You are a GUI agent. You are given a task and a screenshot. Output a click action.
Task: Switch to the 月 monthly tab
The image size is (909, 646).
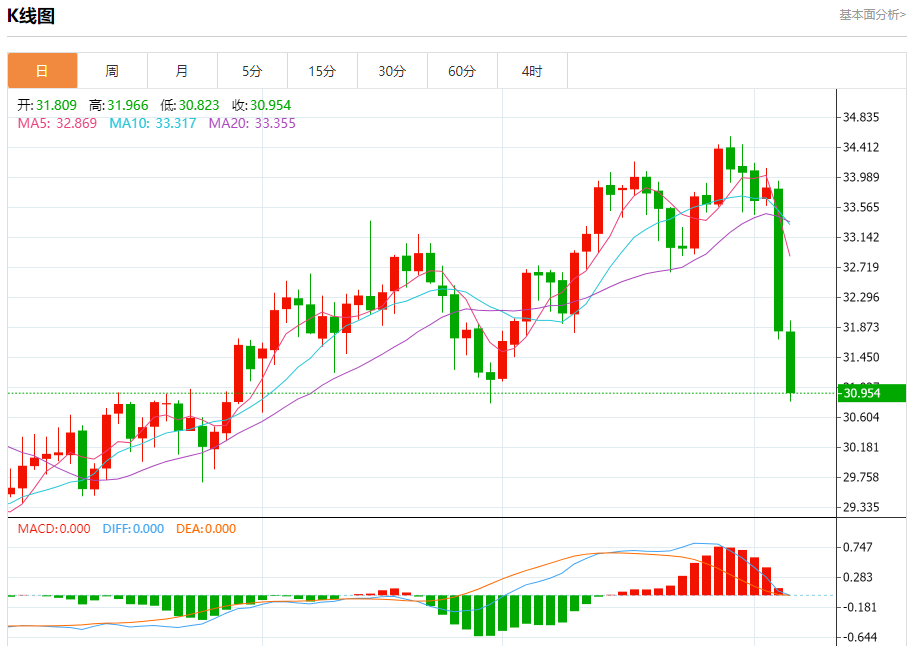click(182, 71)
